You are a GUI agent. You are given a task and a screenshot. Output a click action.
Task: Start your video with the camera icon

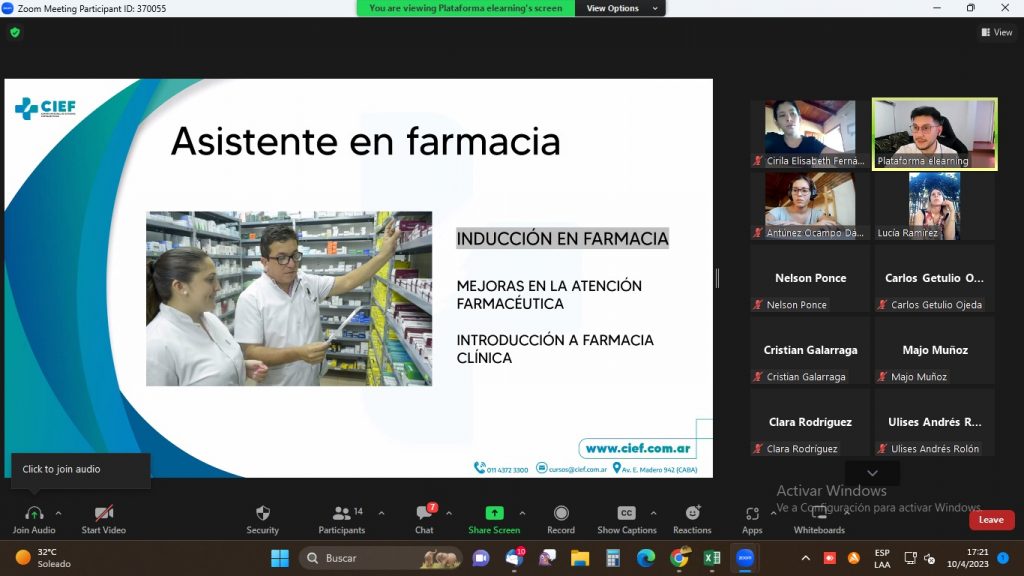click(x=104, y=513)
